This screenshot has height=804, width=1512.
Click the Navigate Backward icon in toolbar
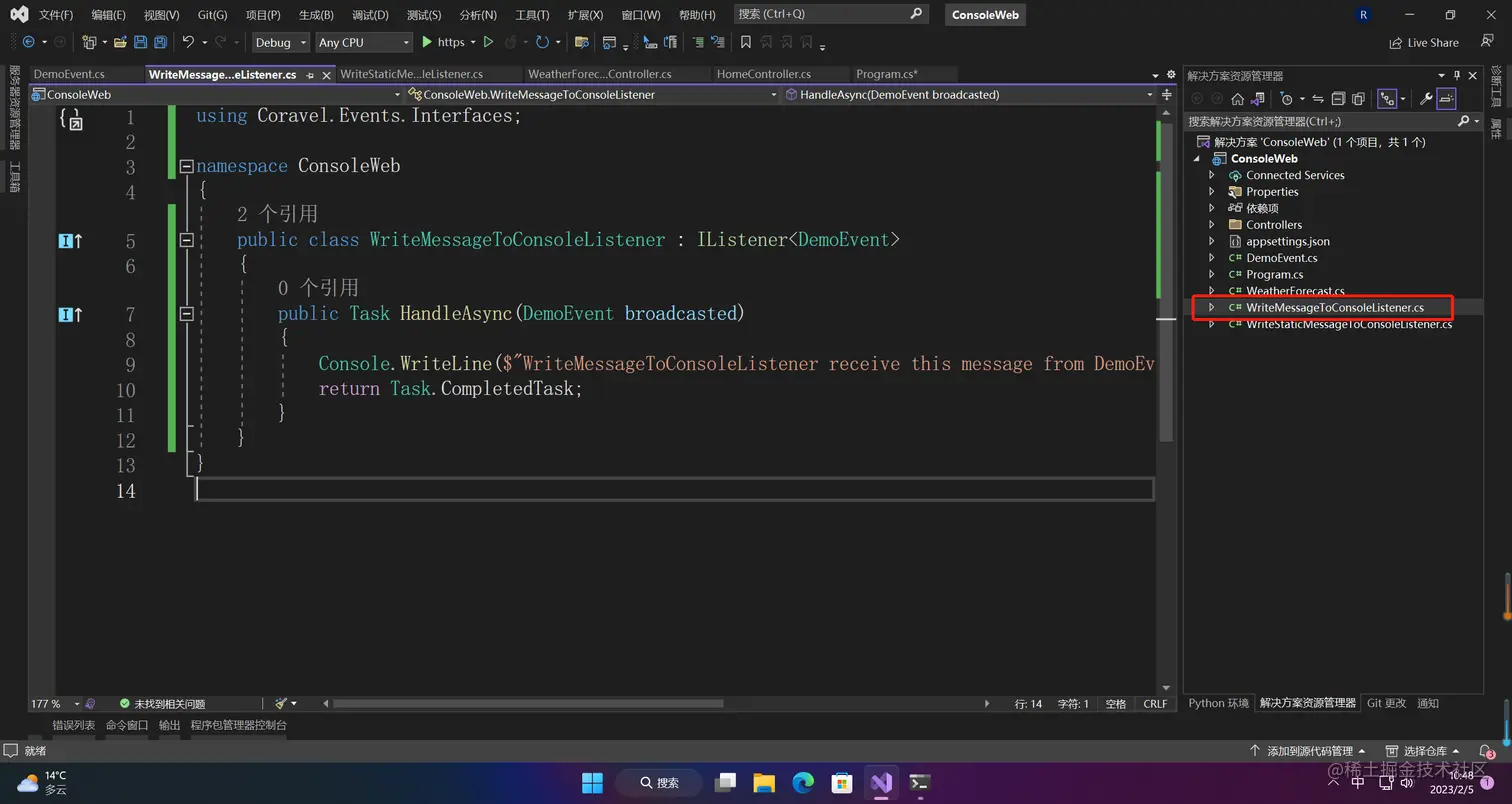[x=28, y=42]
